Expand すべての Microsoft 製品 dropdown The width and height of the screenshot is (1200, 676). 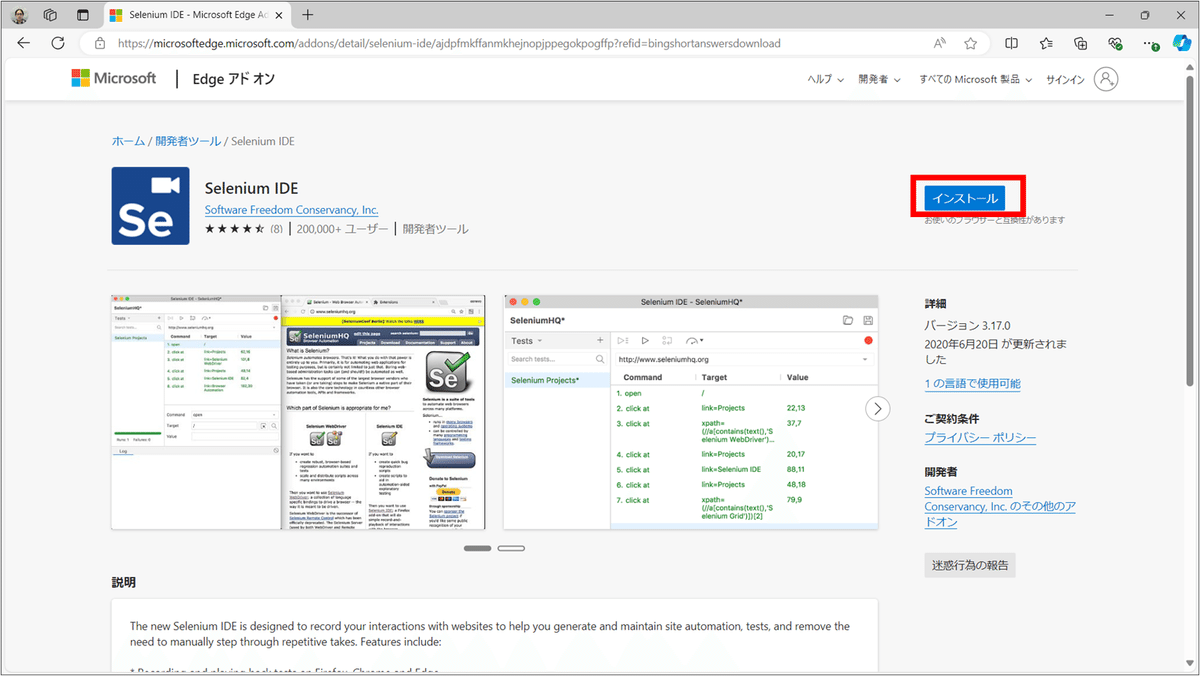click(975, 79)
